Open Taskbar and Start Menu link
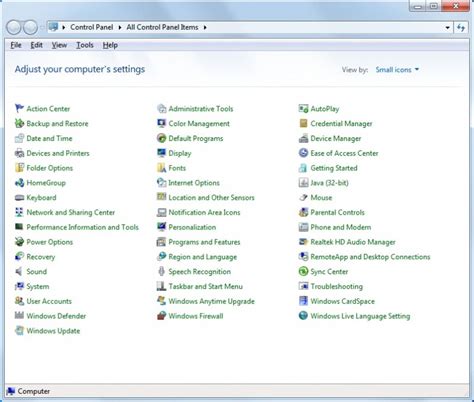474x402 pixels. point(206,286)
